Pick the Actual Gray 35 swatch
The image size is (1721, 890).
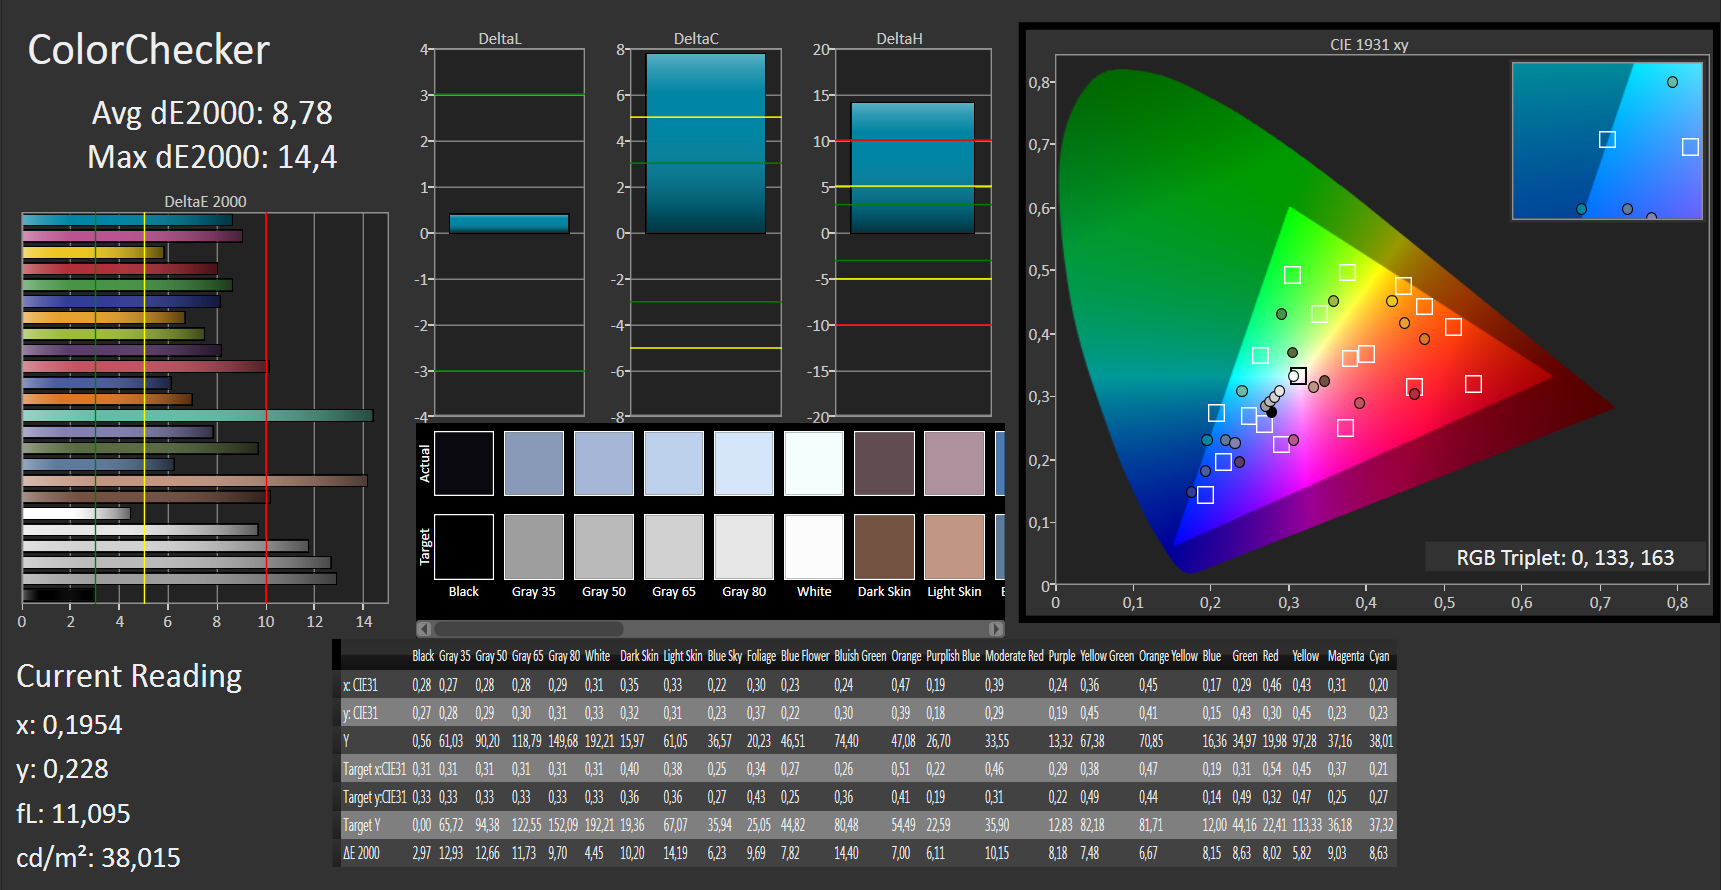click(x=534, y=463)
